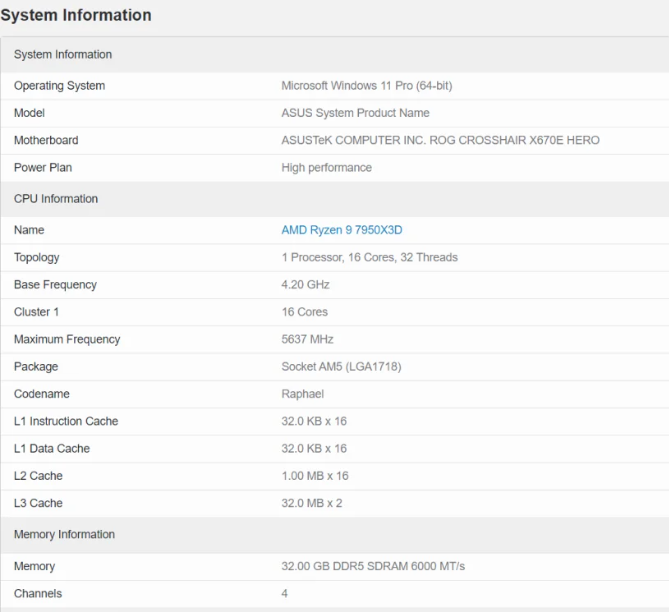The image size is (669, 612).
Task: Select the Socket AM5 (LGA1718) package value
Action: [x=341, y=367]
